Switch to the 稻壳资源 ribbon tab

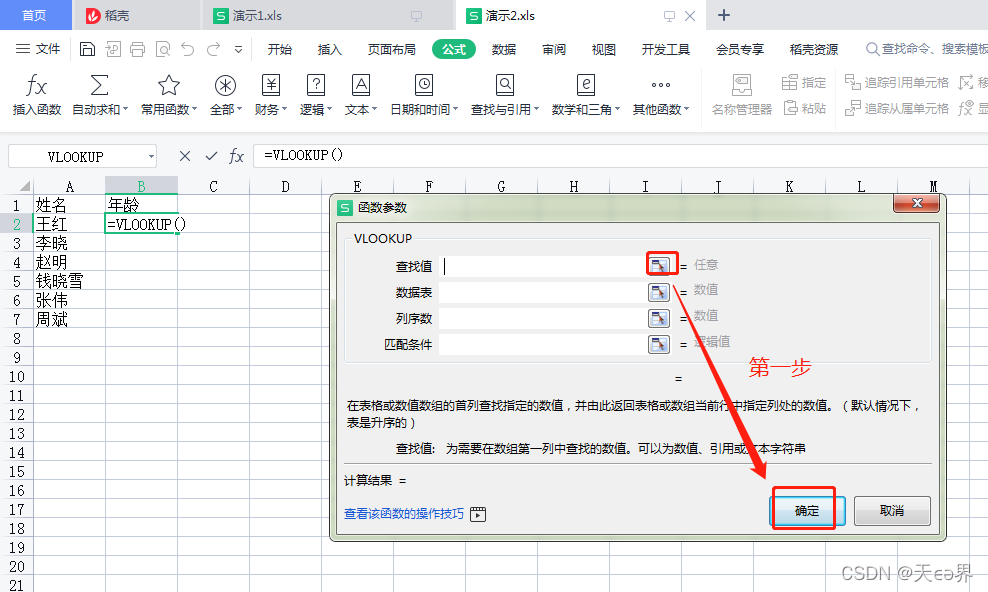click(x=814, y=49)
